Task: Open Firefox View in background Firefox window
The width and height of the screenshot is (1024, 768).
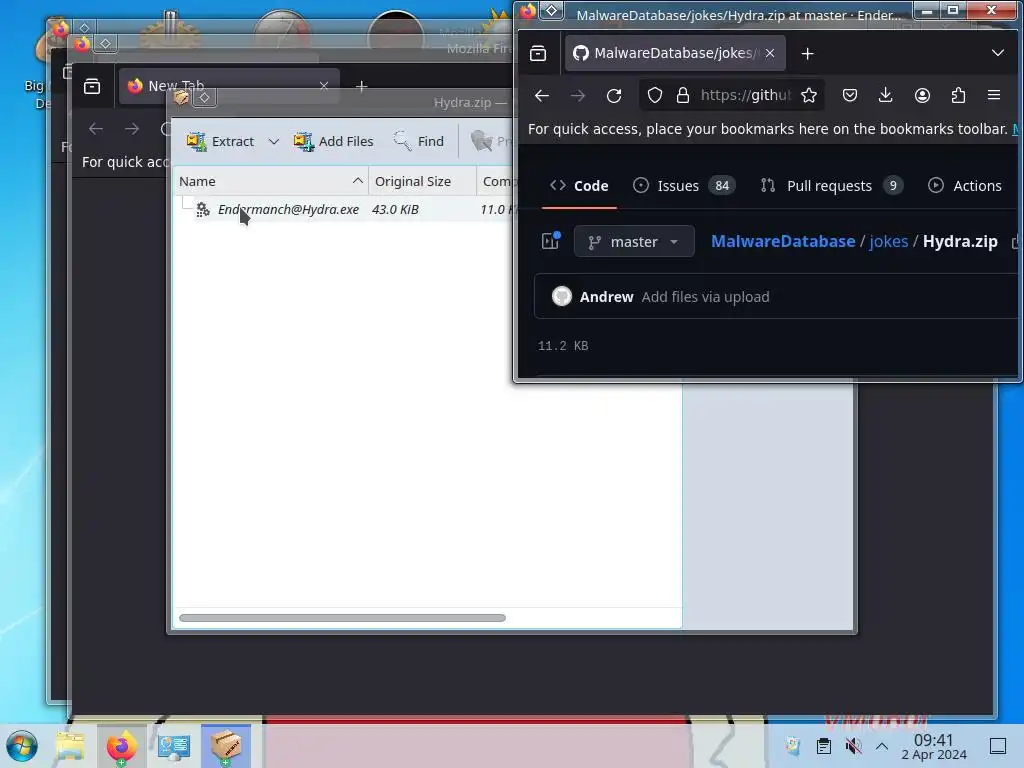Action: pyautogui.click(x=92, y=86)
